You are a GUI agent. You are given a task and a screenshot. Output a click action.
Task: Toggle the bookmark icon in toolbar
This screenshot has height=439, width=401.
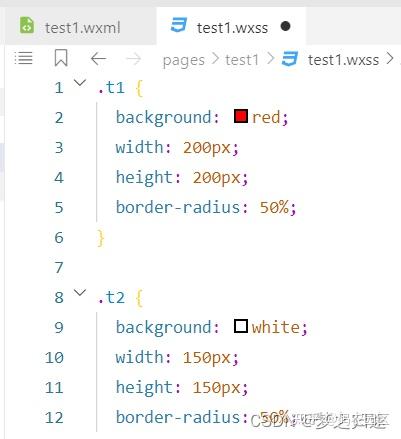click(x=61, y=58)
